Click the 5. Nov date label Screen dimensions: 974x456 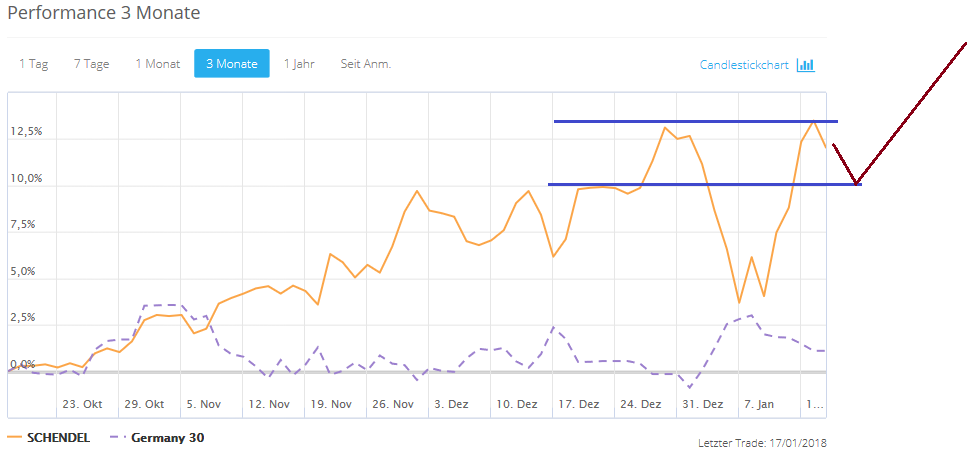pyautogui.click(x=204, y=405)
